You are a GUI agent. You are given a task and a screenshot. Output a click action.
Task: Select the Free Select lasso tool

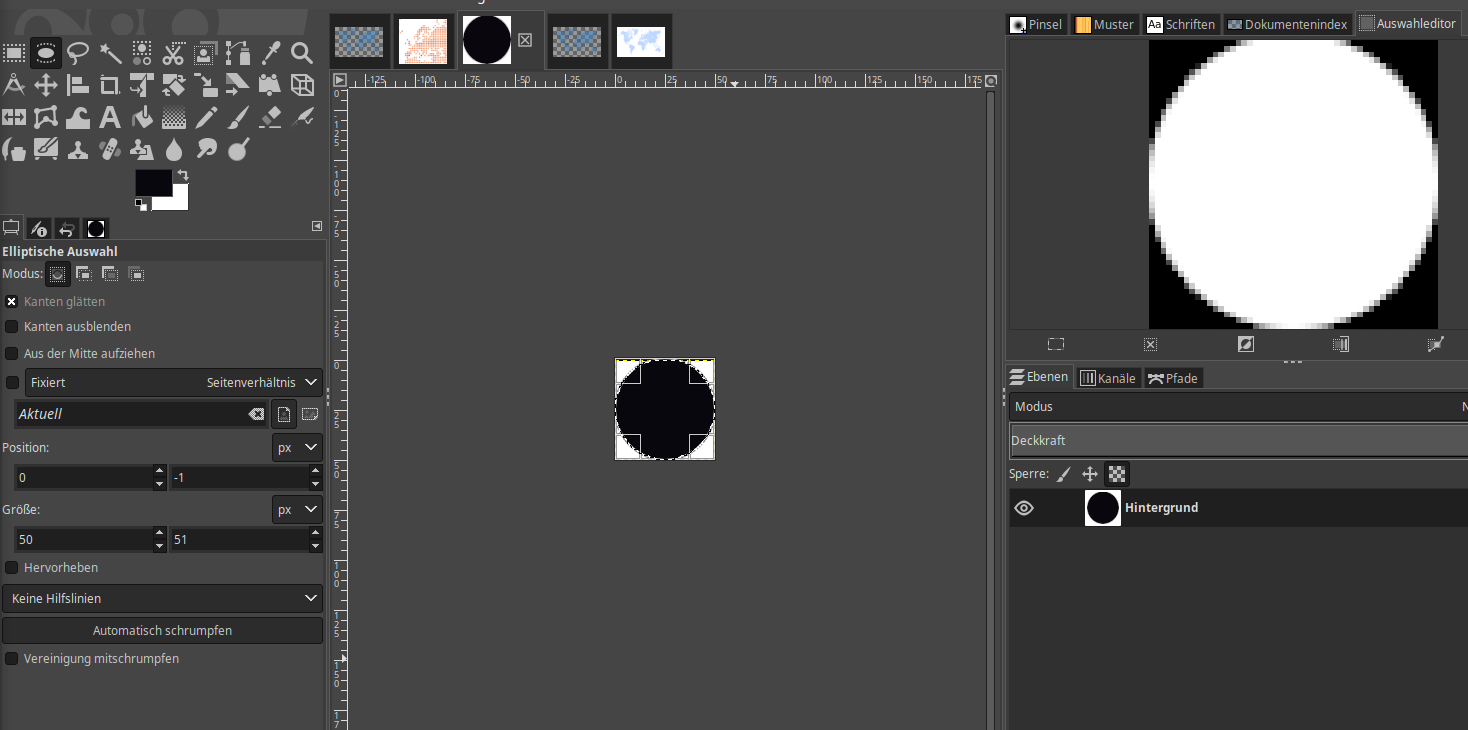(78, 53)
